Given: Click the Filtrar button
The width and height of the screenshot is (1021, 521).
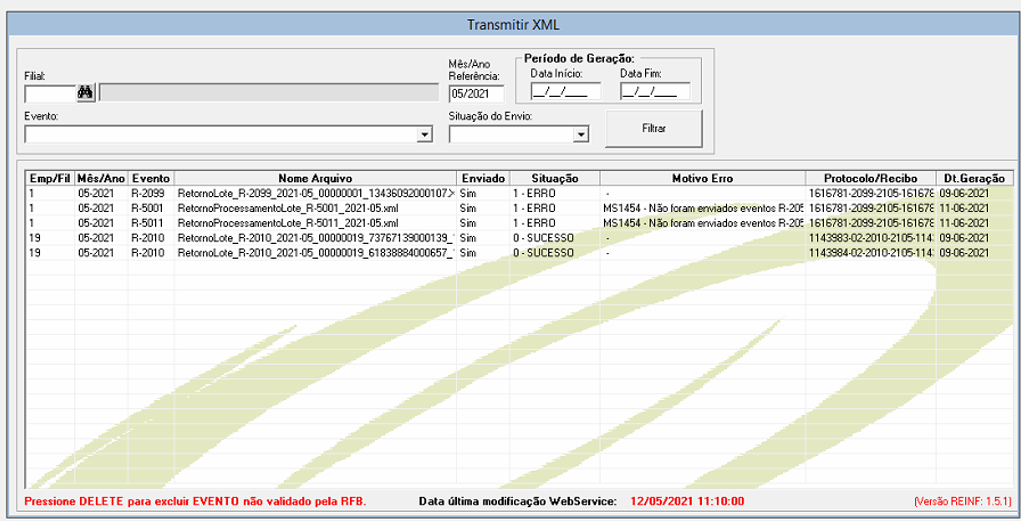Looking at the screenshot, I should click(x=654, y=128).
